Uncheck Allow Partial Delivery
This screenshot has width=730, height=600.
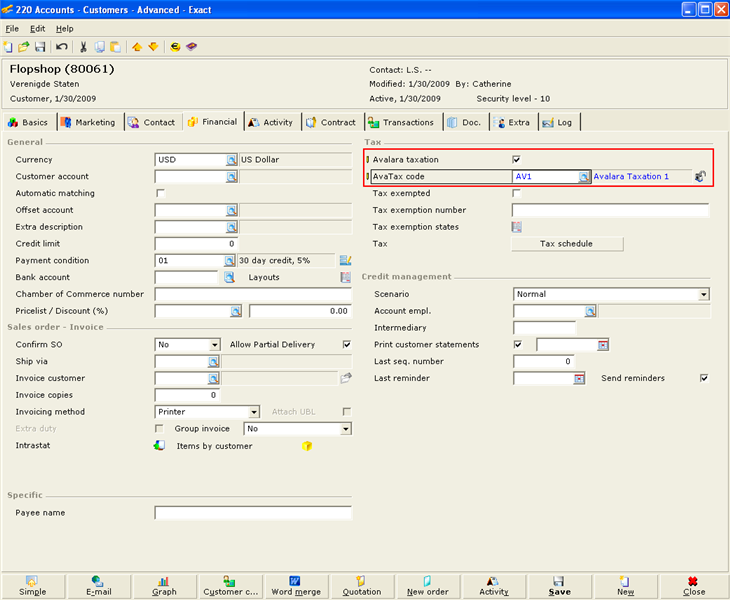click(x=347, y=345)
